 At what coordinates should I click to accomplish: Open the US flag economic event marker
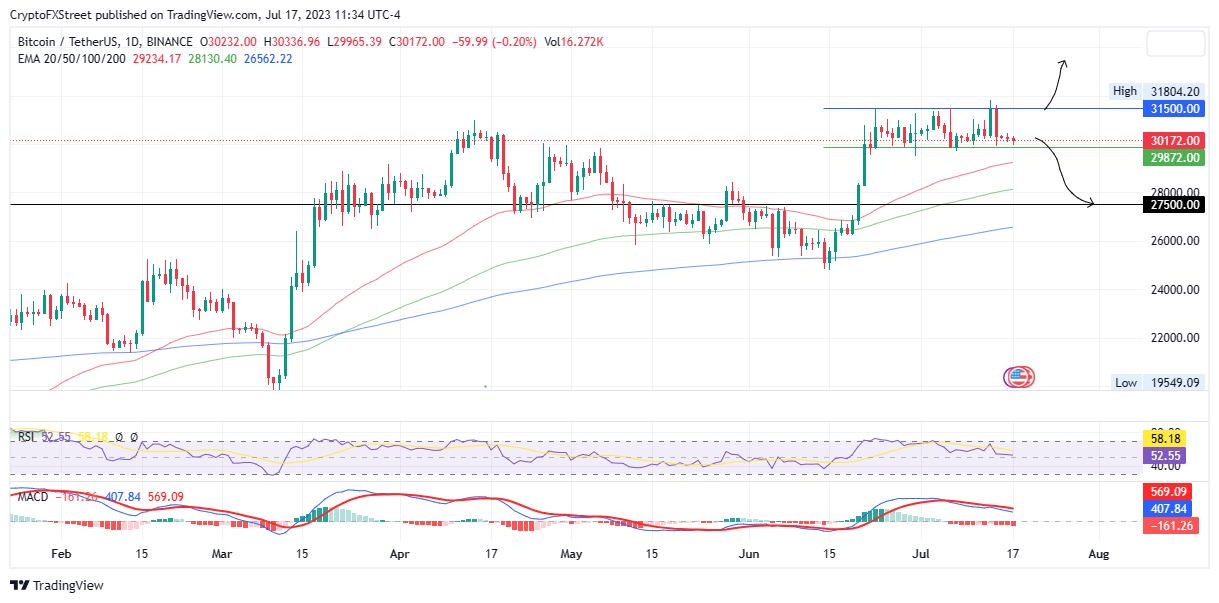1019,377
